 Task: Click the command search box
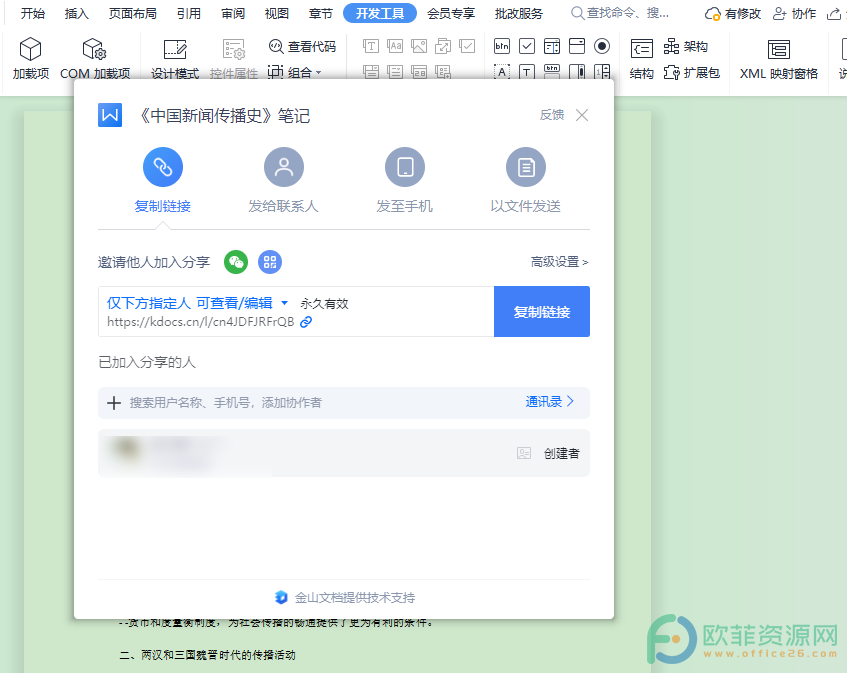click(621, 13)
